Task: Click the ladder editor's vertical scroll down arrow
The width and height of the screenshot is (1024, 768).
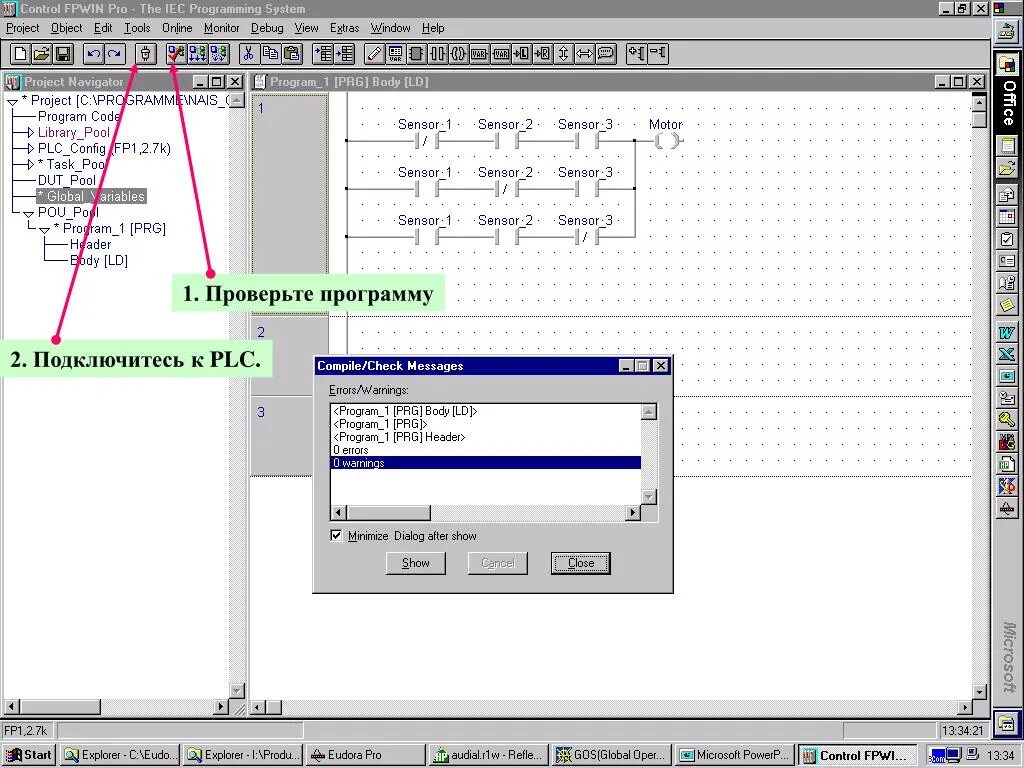Action: tap(980, 691)
